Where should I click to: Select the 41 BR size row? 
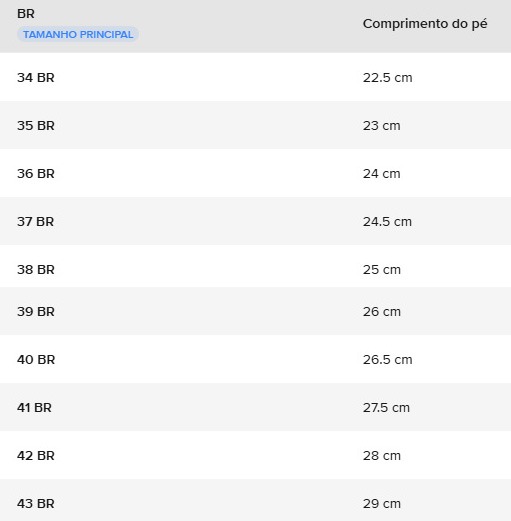tap(255, 407)
